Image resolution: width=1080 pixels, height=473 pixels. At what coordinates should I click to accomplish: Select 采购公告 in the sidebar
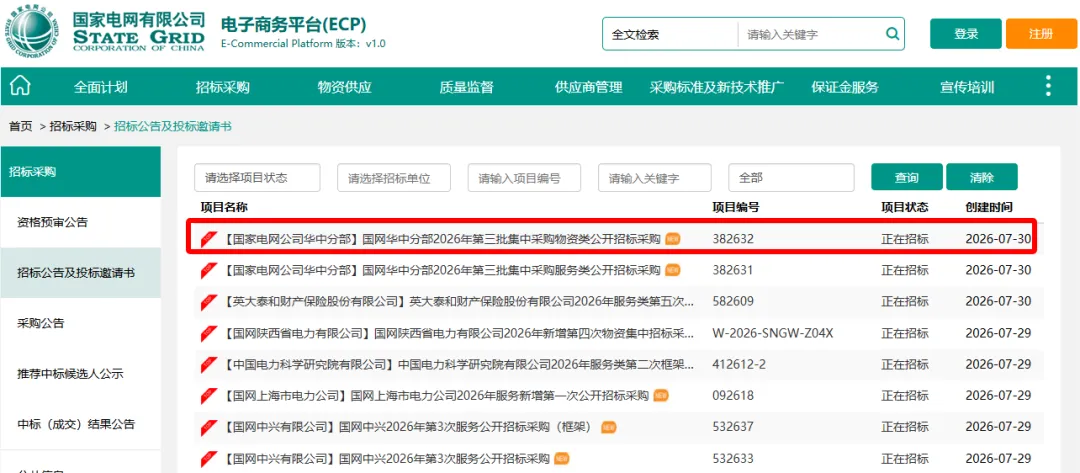pos(81,324)
